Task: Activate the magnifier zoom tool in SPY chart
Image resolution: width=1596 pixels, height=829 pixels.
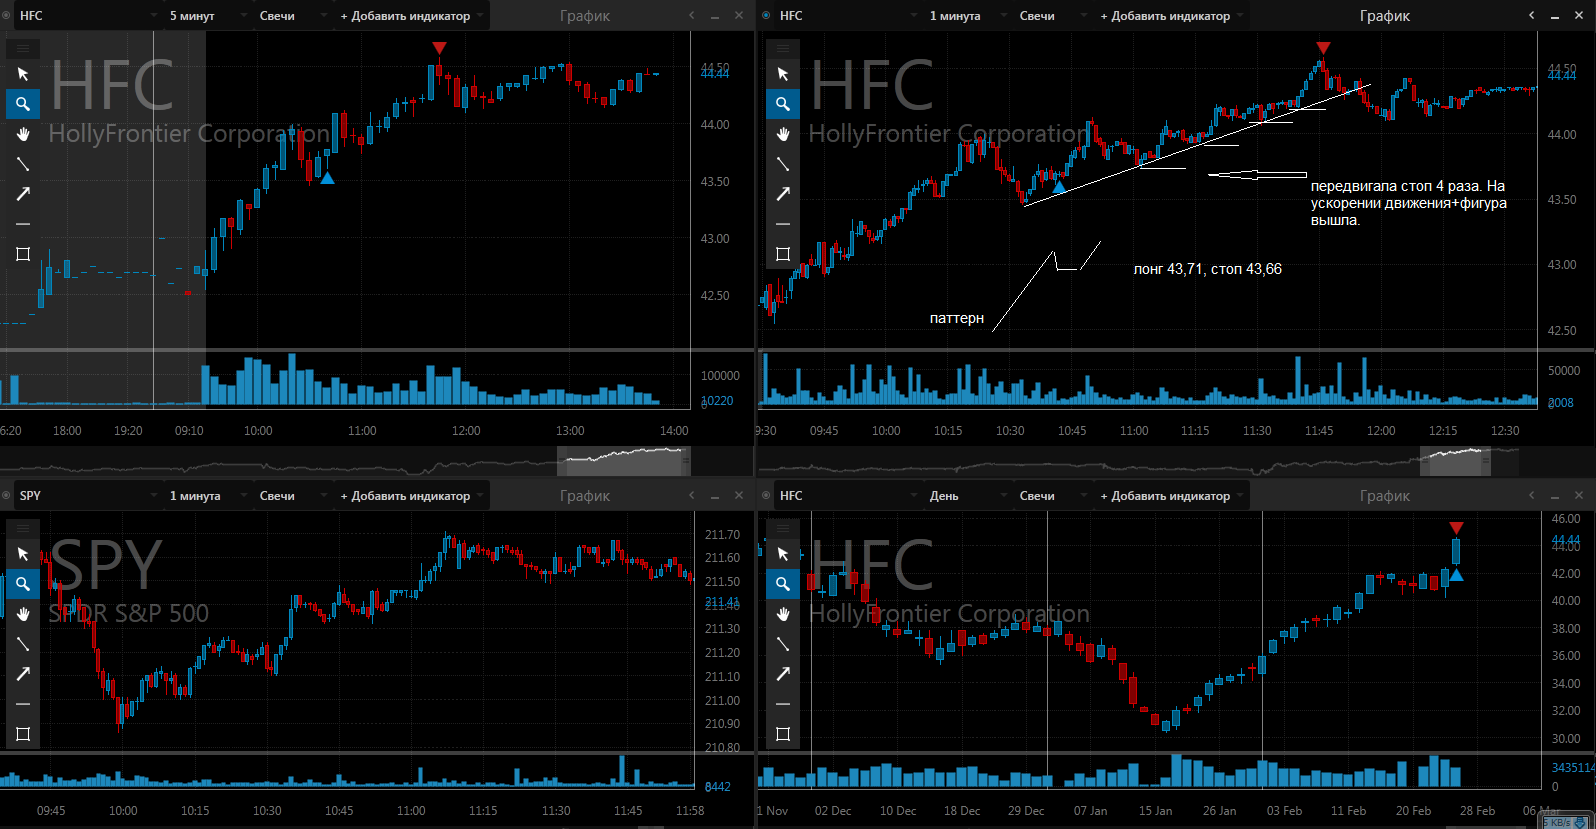Action: pyautogui.click(x=23, y=584)
